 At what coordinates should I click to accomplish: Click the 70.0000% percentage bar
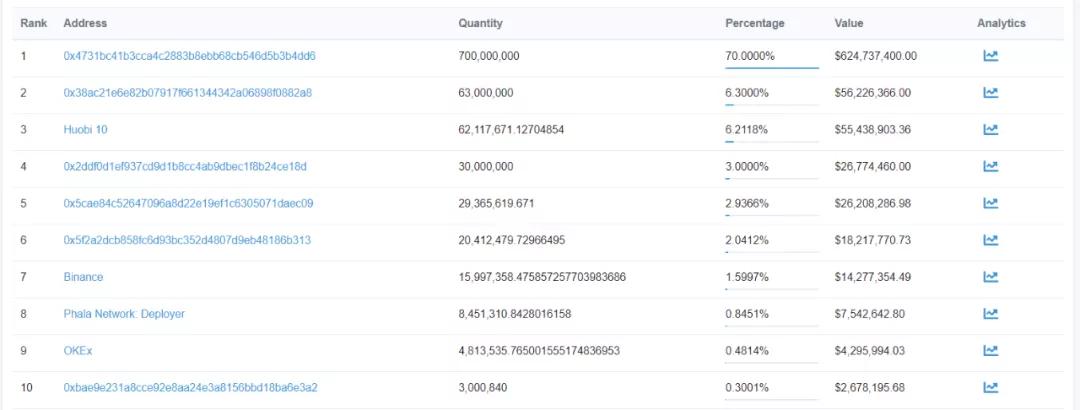[x=772, y=68]
